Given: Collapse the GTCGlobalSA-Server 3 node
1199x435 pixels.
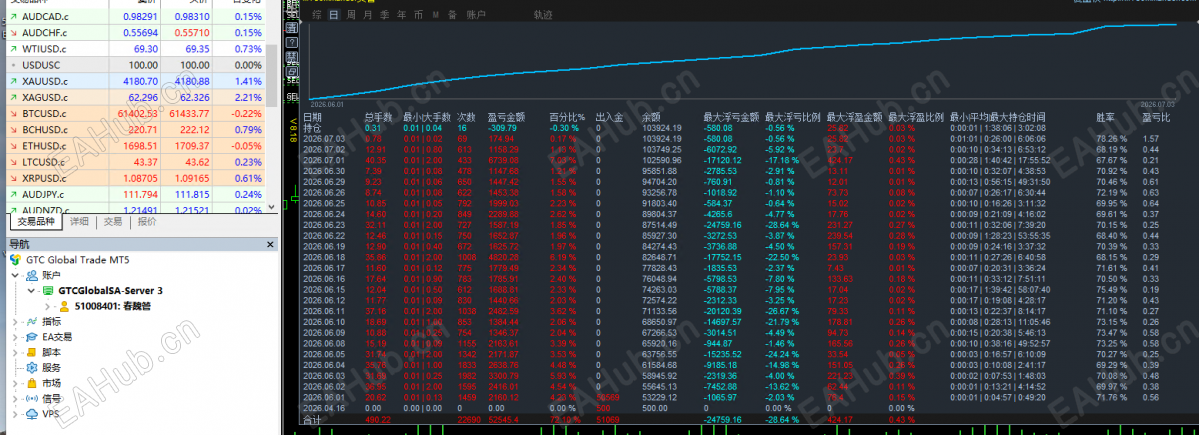Looking at the screenshot, I should click(31, 291).
